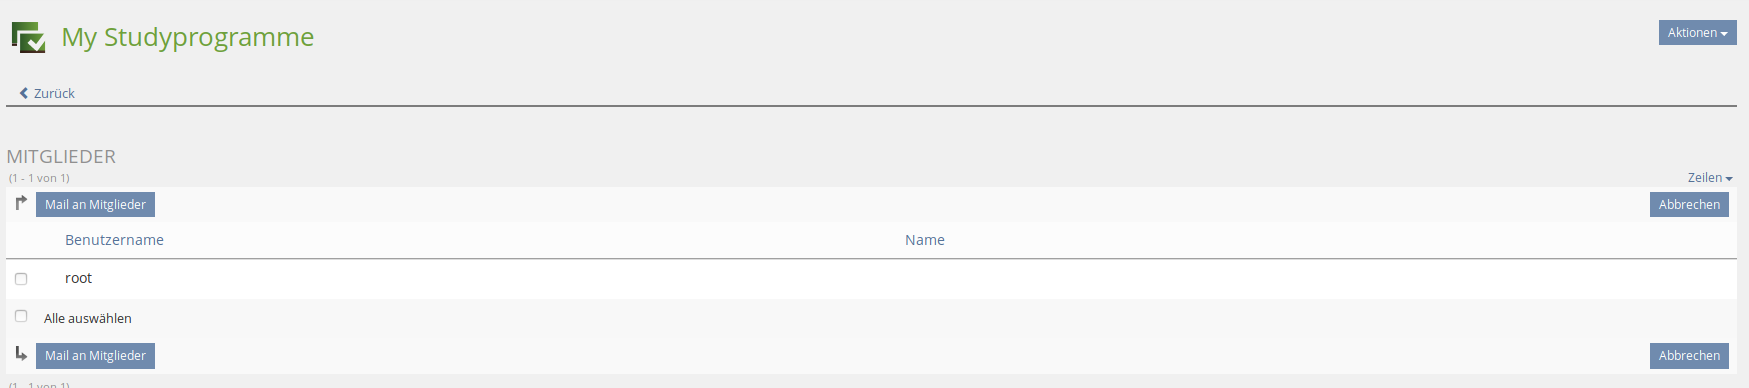
Task: Click the bottom arrow icon beside Mail an Mitglieder
Action: (21, 354)
